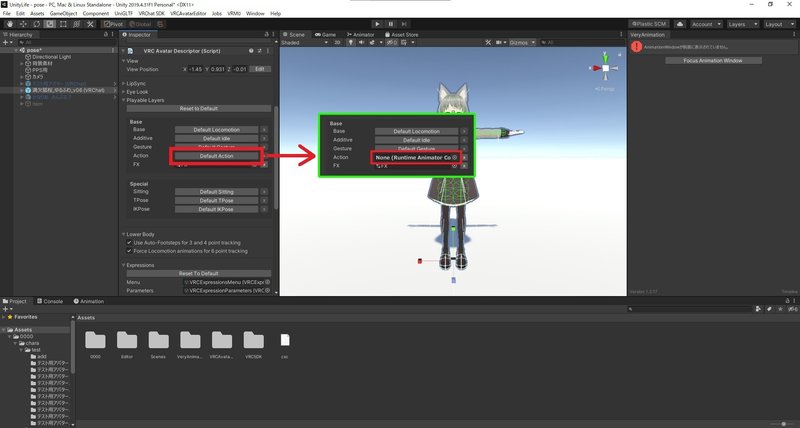800x428 pixels.
Task: Lock the Inspector panel
Action: coord(266,34)
